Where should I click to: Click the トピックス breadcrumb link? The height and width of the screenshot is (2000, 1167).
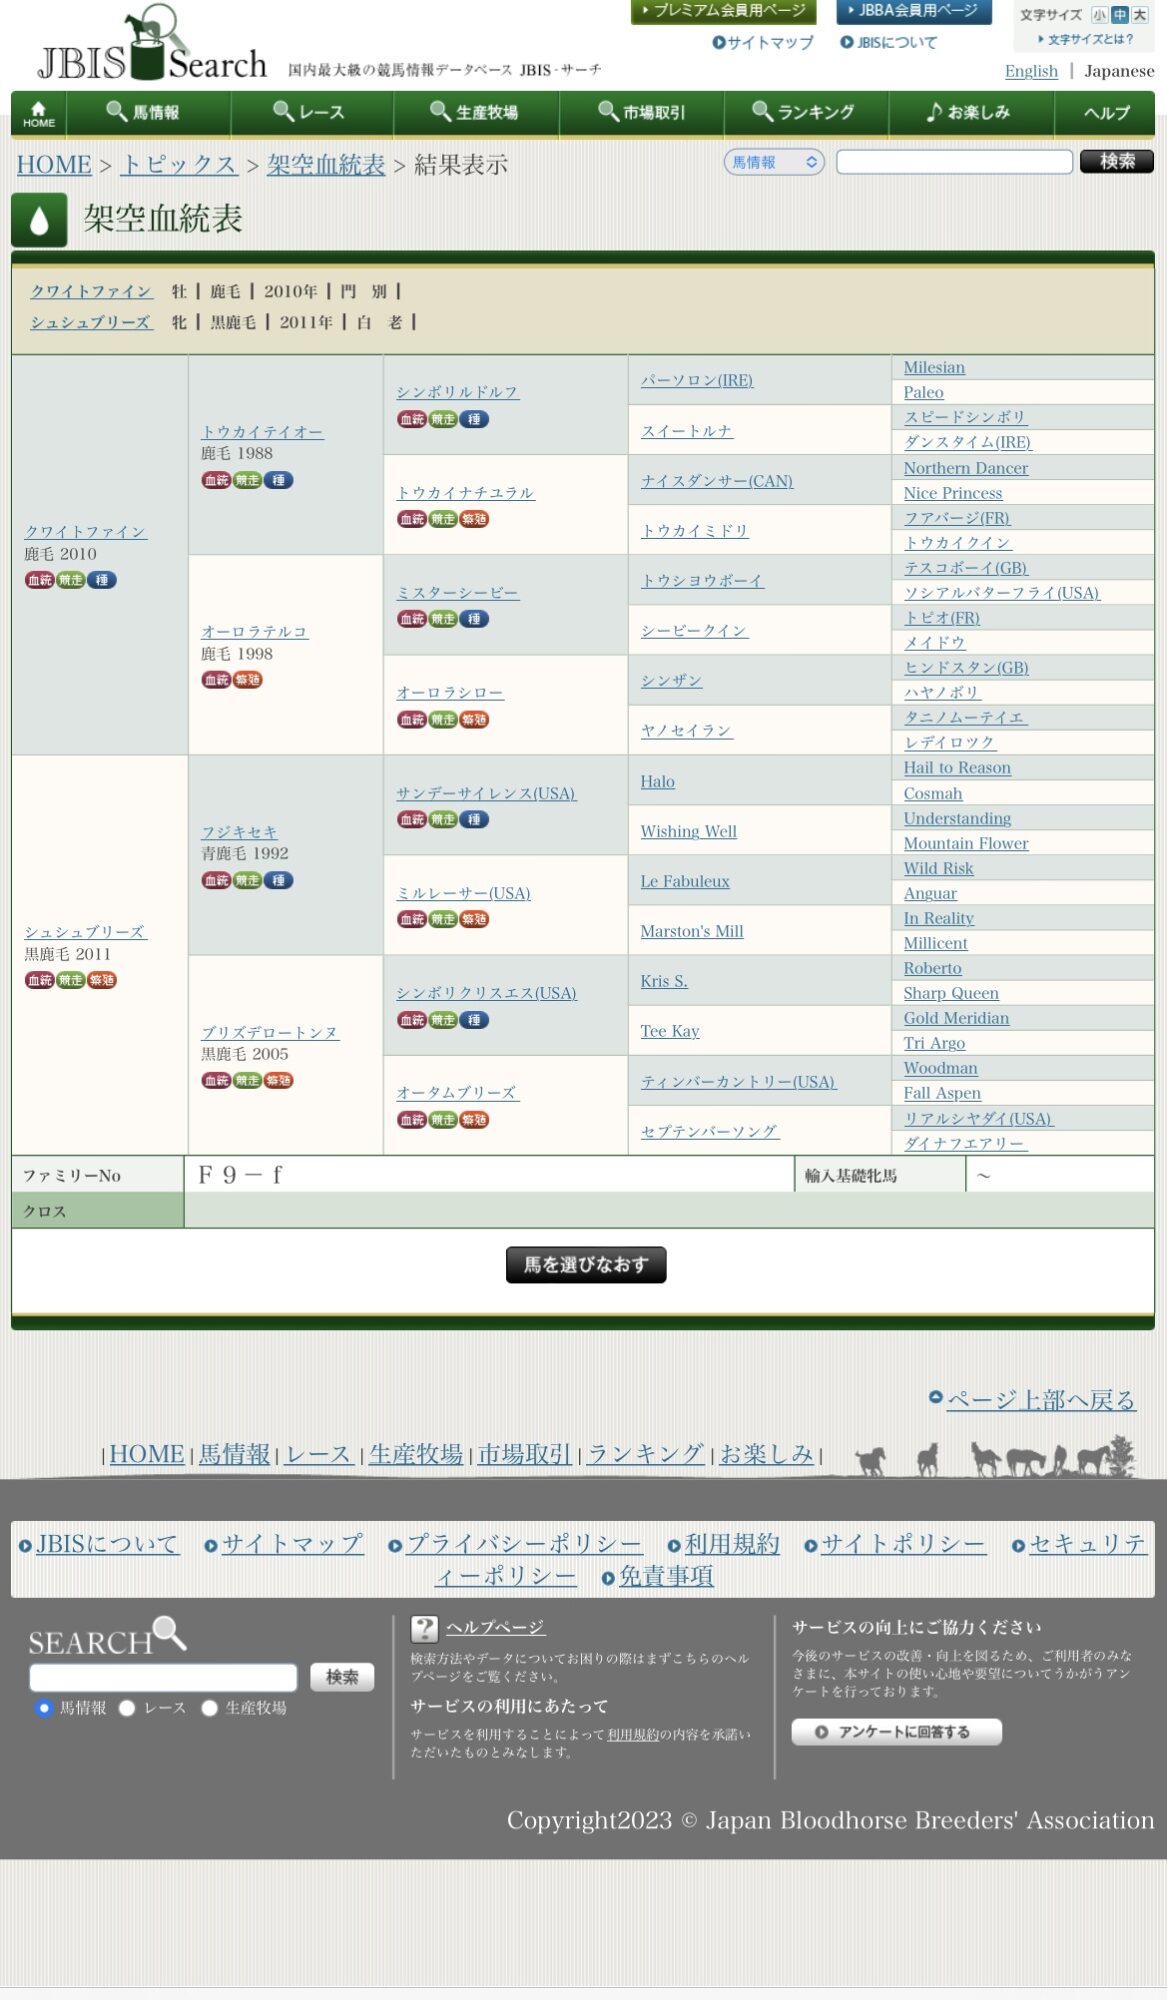tap(178, 165)
